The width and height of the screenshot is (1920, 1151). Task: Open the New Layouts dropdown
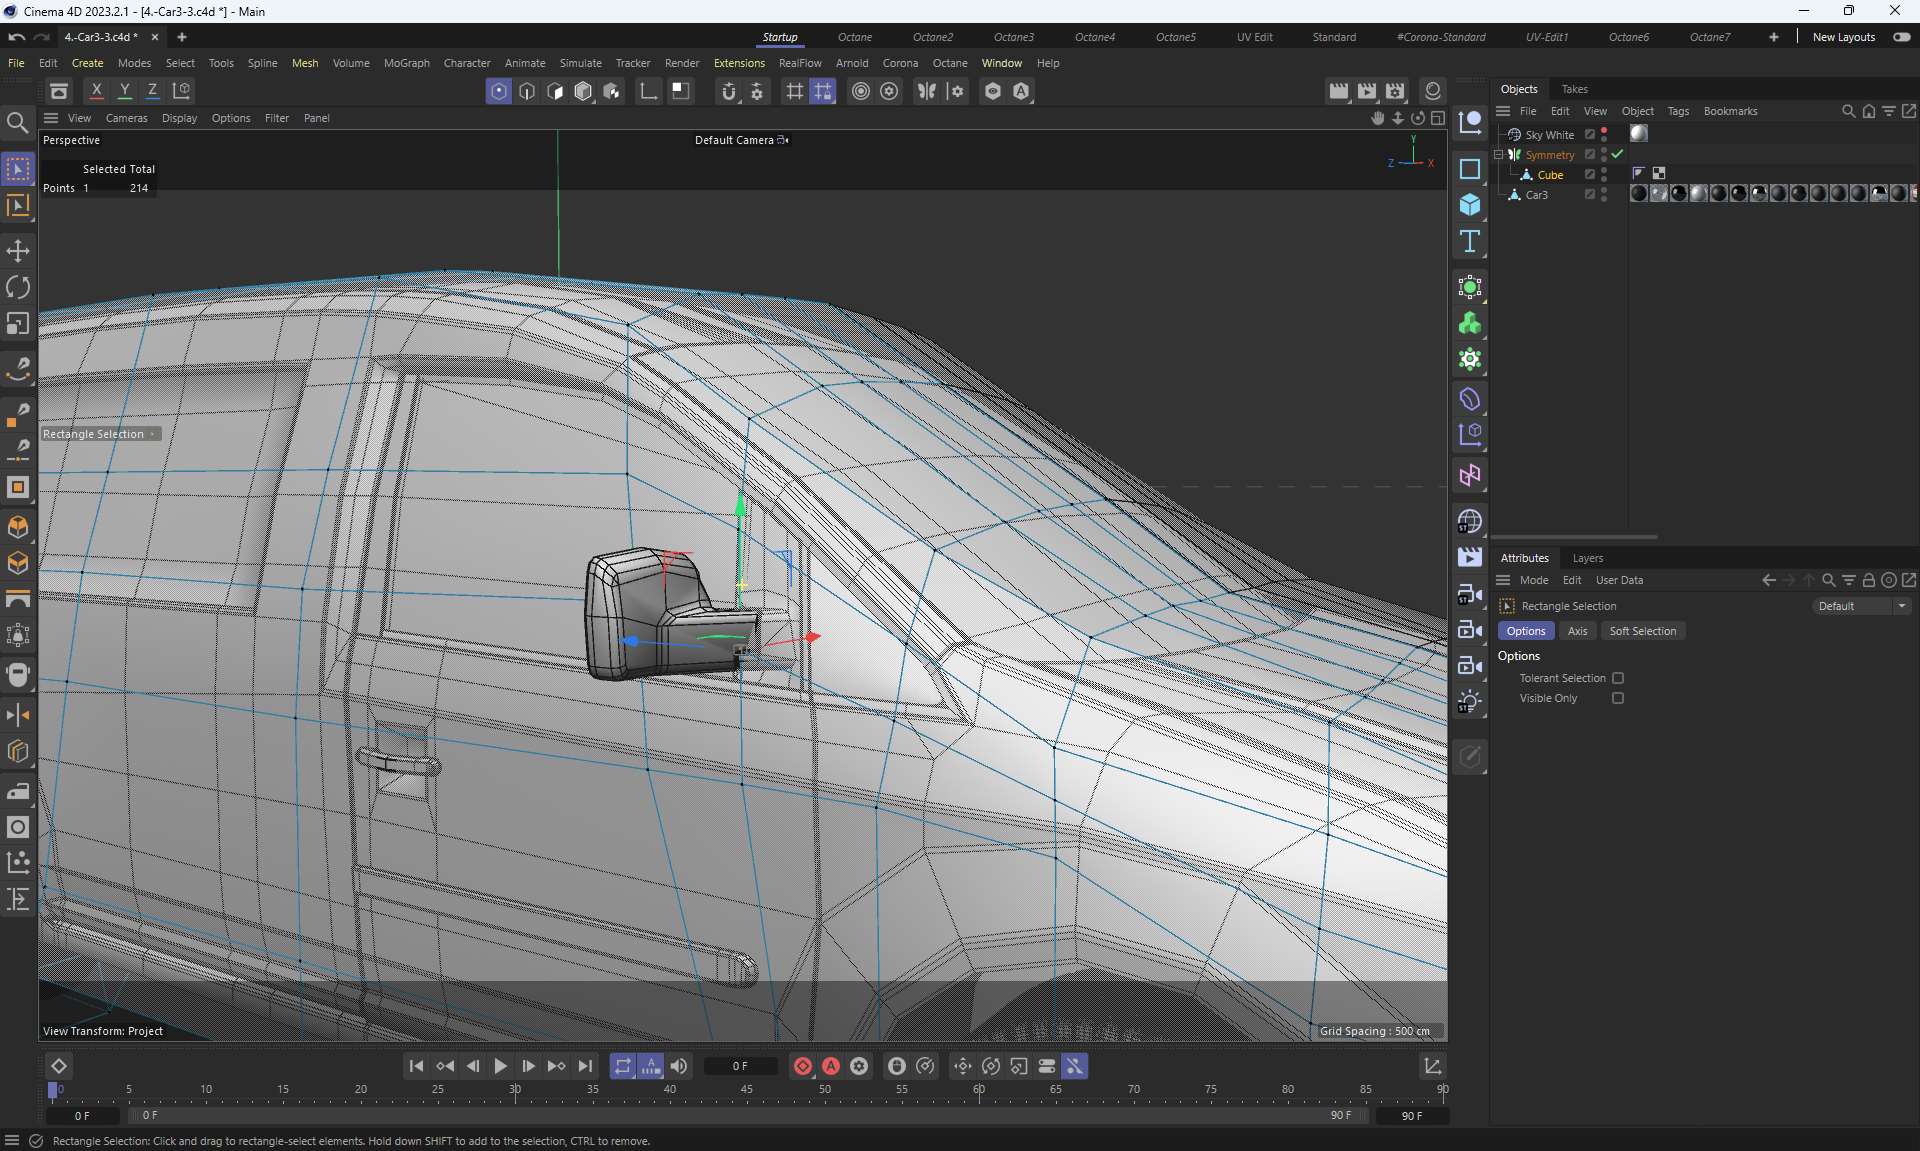1843,37
